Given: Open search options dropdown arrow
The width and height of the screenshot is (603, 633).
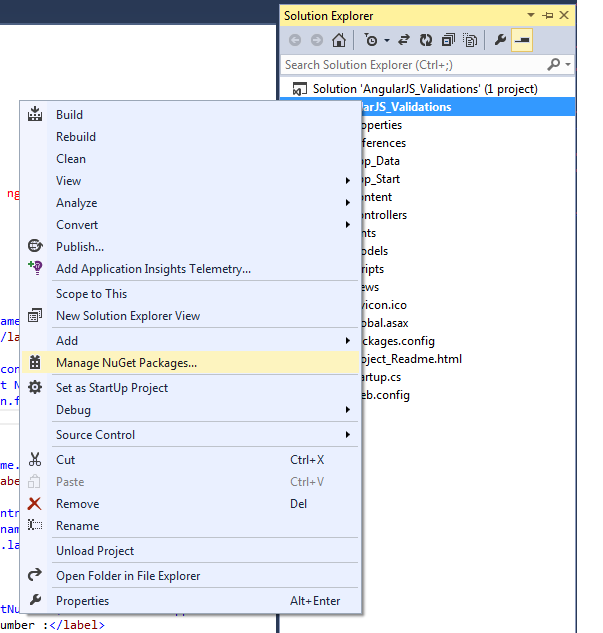Looking at the screenshot, I should (568, 64).
